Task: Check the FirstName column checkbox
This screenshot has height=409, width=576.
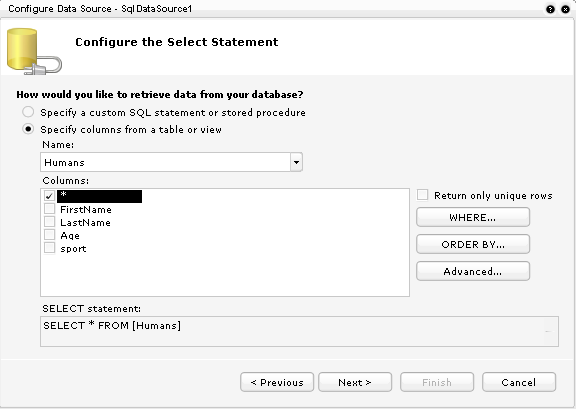Action: coord(49,209)
